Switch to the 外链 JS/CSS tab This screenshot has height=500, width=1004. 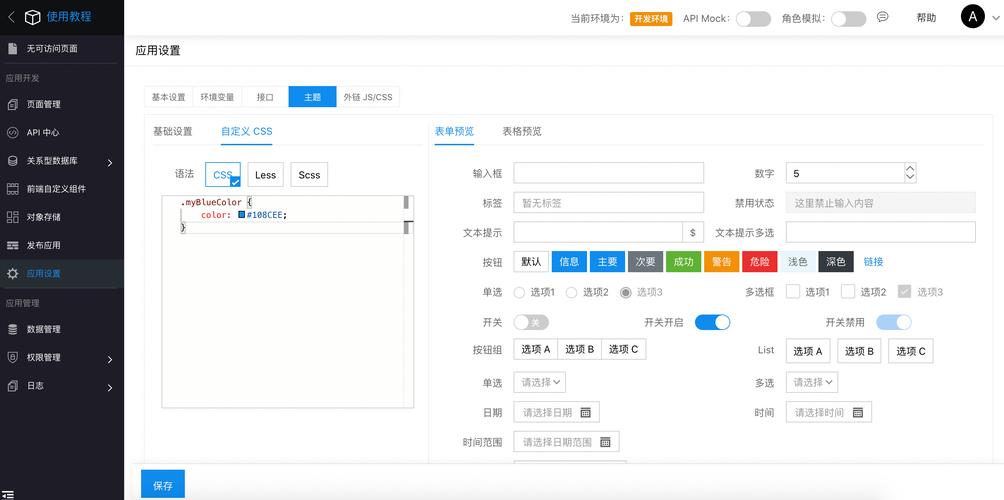(x=368, y=97)
